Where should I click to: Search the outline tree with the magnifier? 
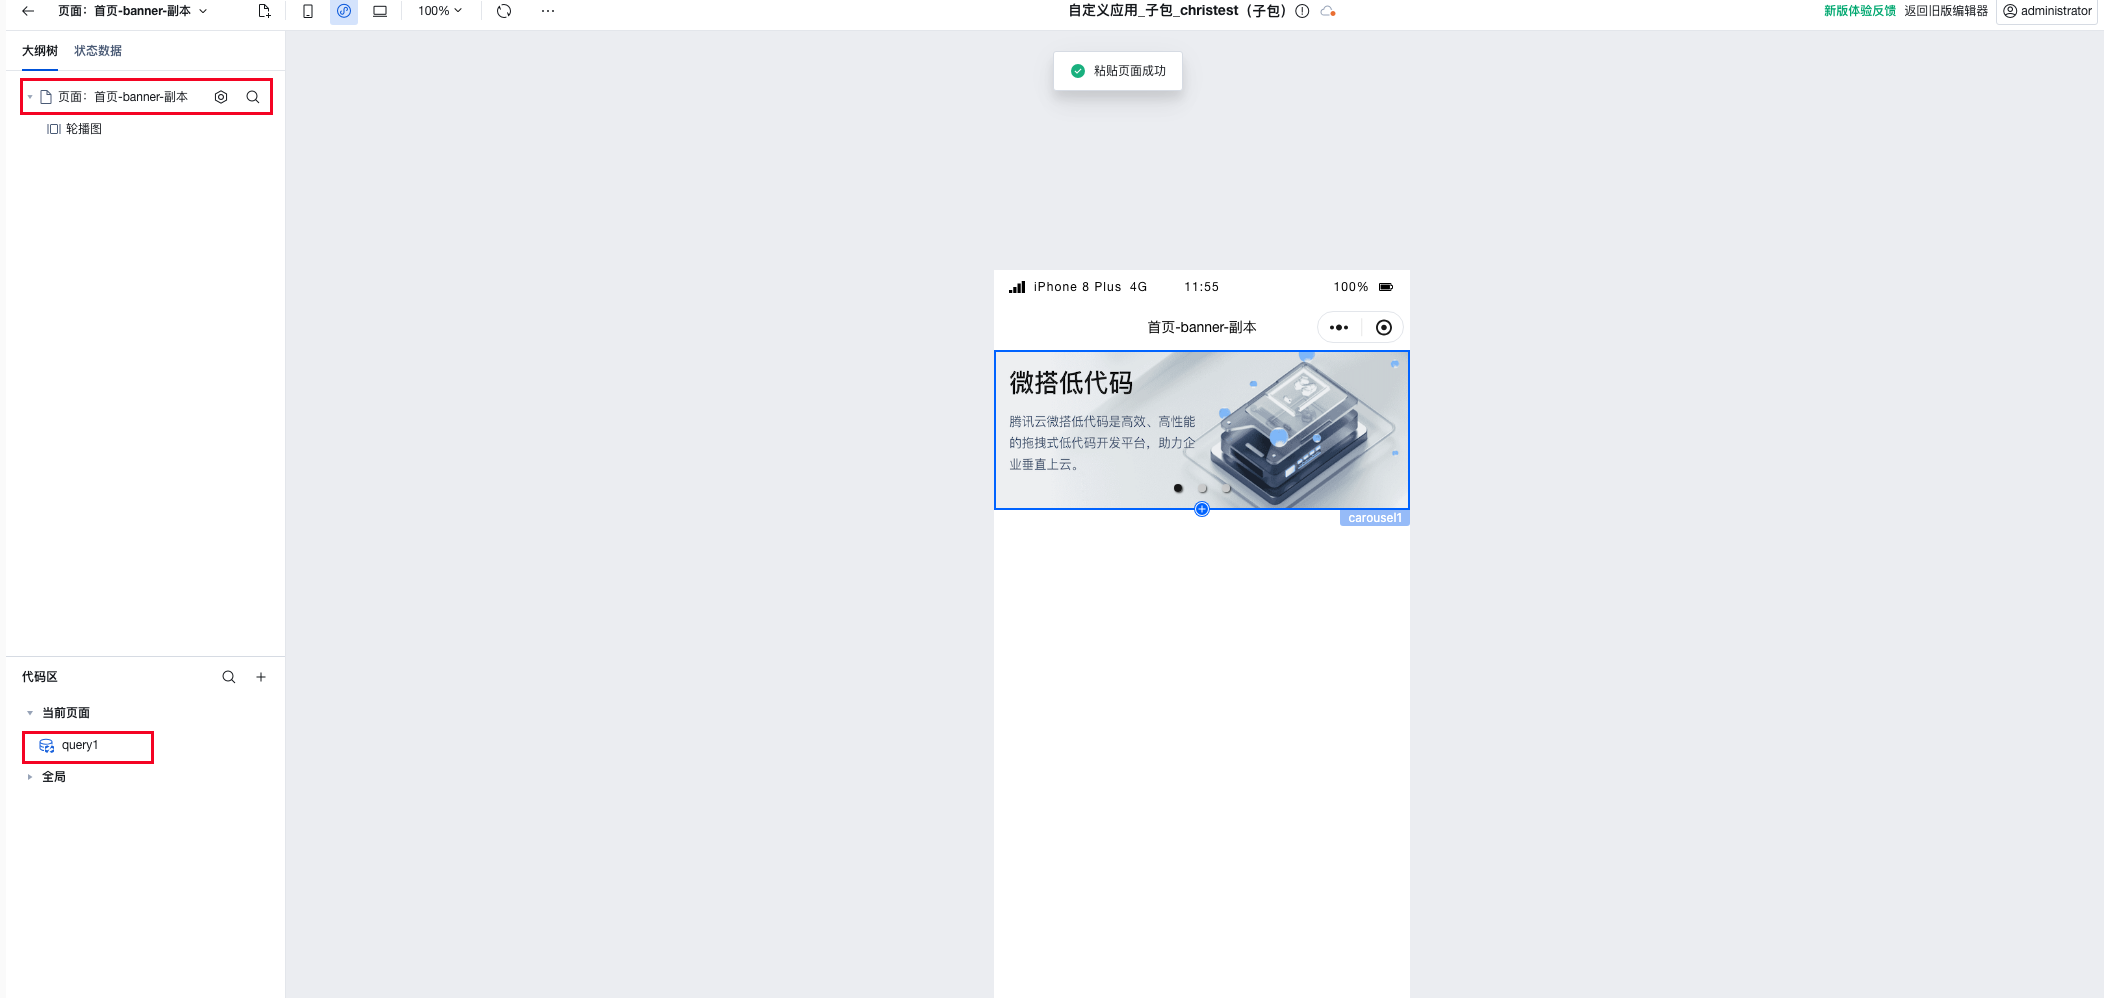(253, 97)
